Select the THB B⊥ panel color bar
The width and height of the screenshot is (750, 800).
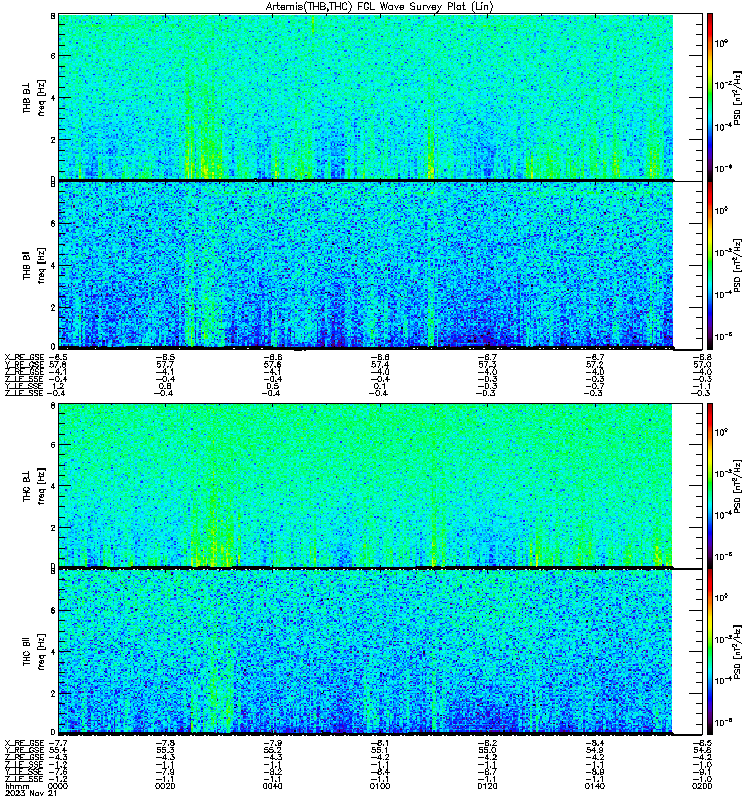click(x=710, y=97)
